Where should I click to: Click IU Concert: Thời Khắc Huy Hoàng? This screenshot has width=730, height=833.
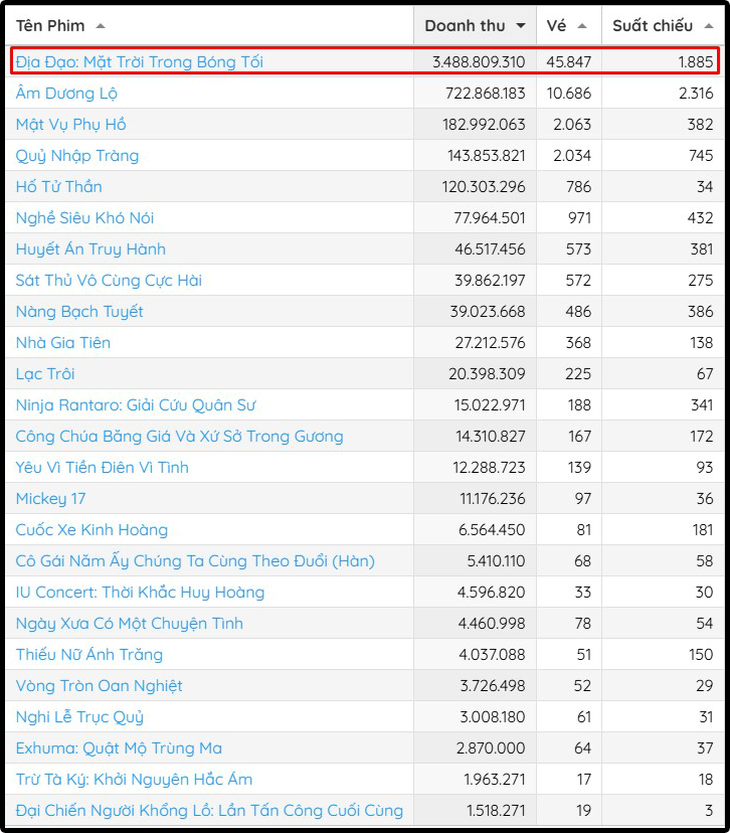coord(140,592)
